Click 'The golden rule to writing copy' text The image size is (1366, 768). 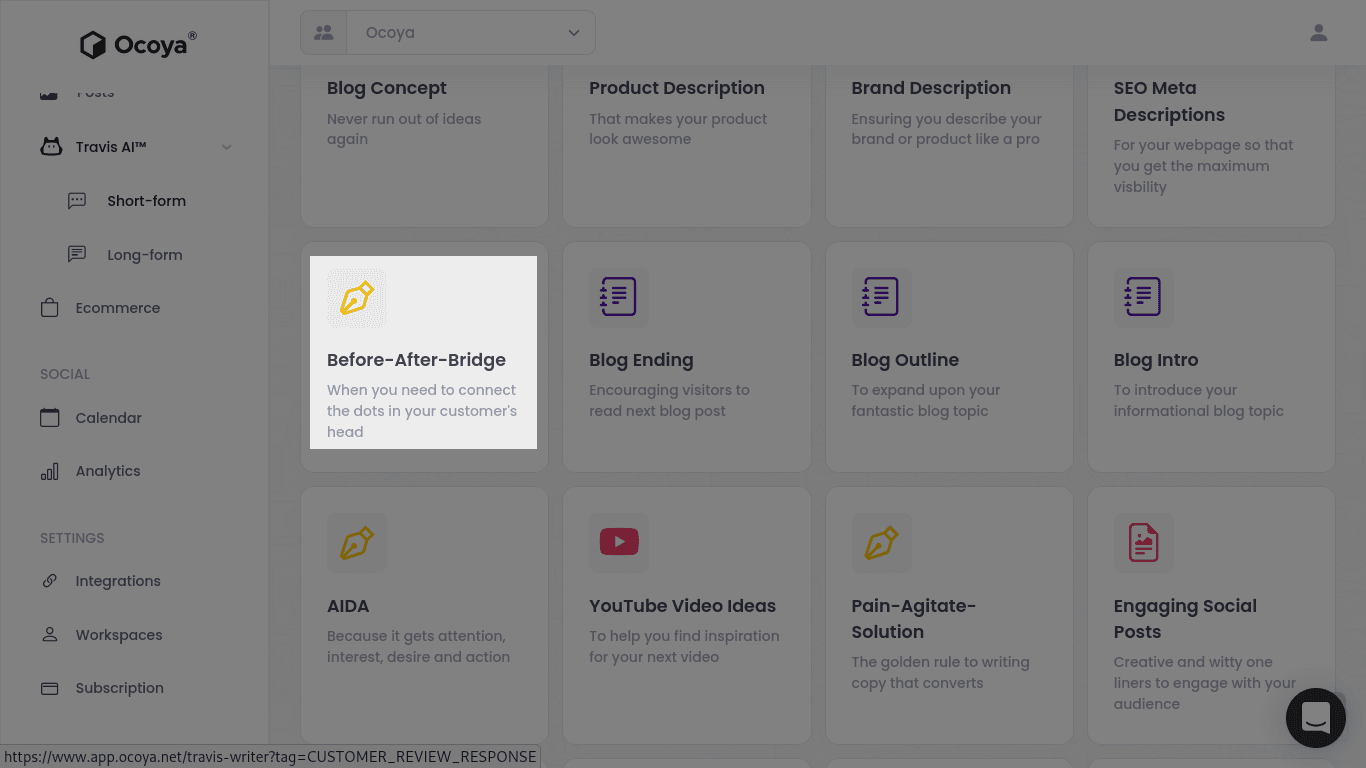tap(940, 672)
